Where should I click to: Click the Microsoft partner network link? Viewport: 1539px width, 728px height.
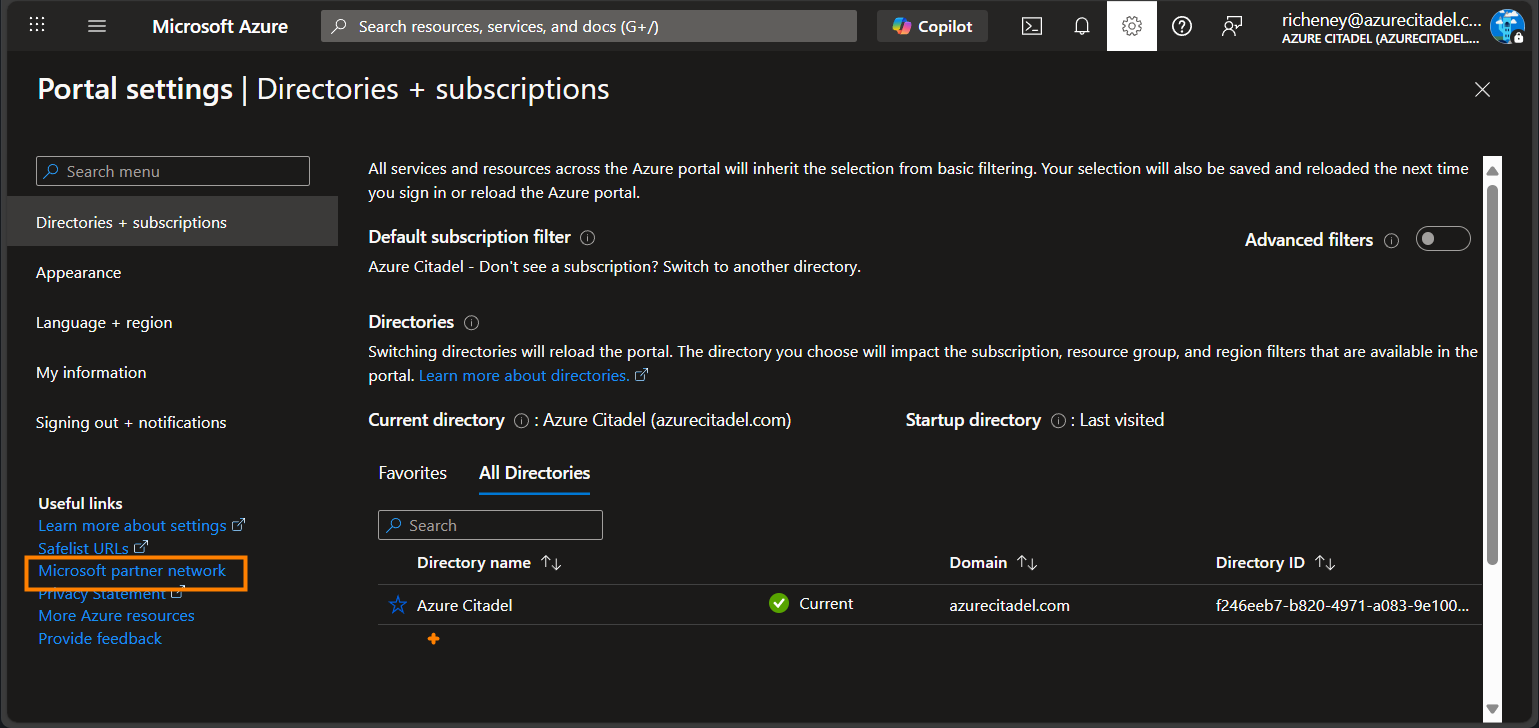pos(131,570)
